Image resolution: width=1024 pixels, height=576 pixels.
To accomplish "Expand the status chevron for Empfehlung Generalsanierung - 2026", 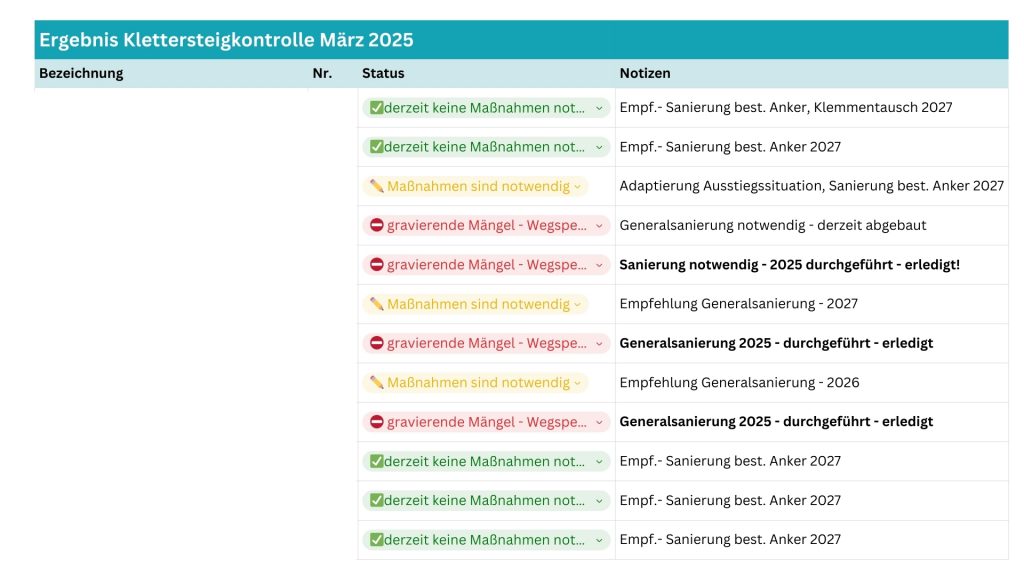I will pos(578,383).
